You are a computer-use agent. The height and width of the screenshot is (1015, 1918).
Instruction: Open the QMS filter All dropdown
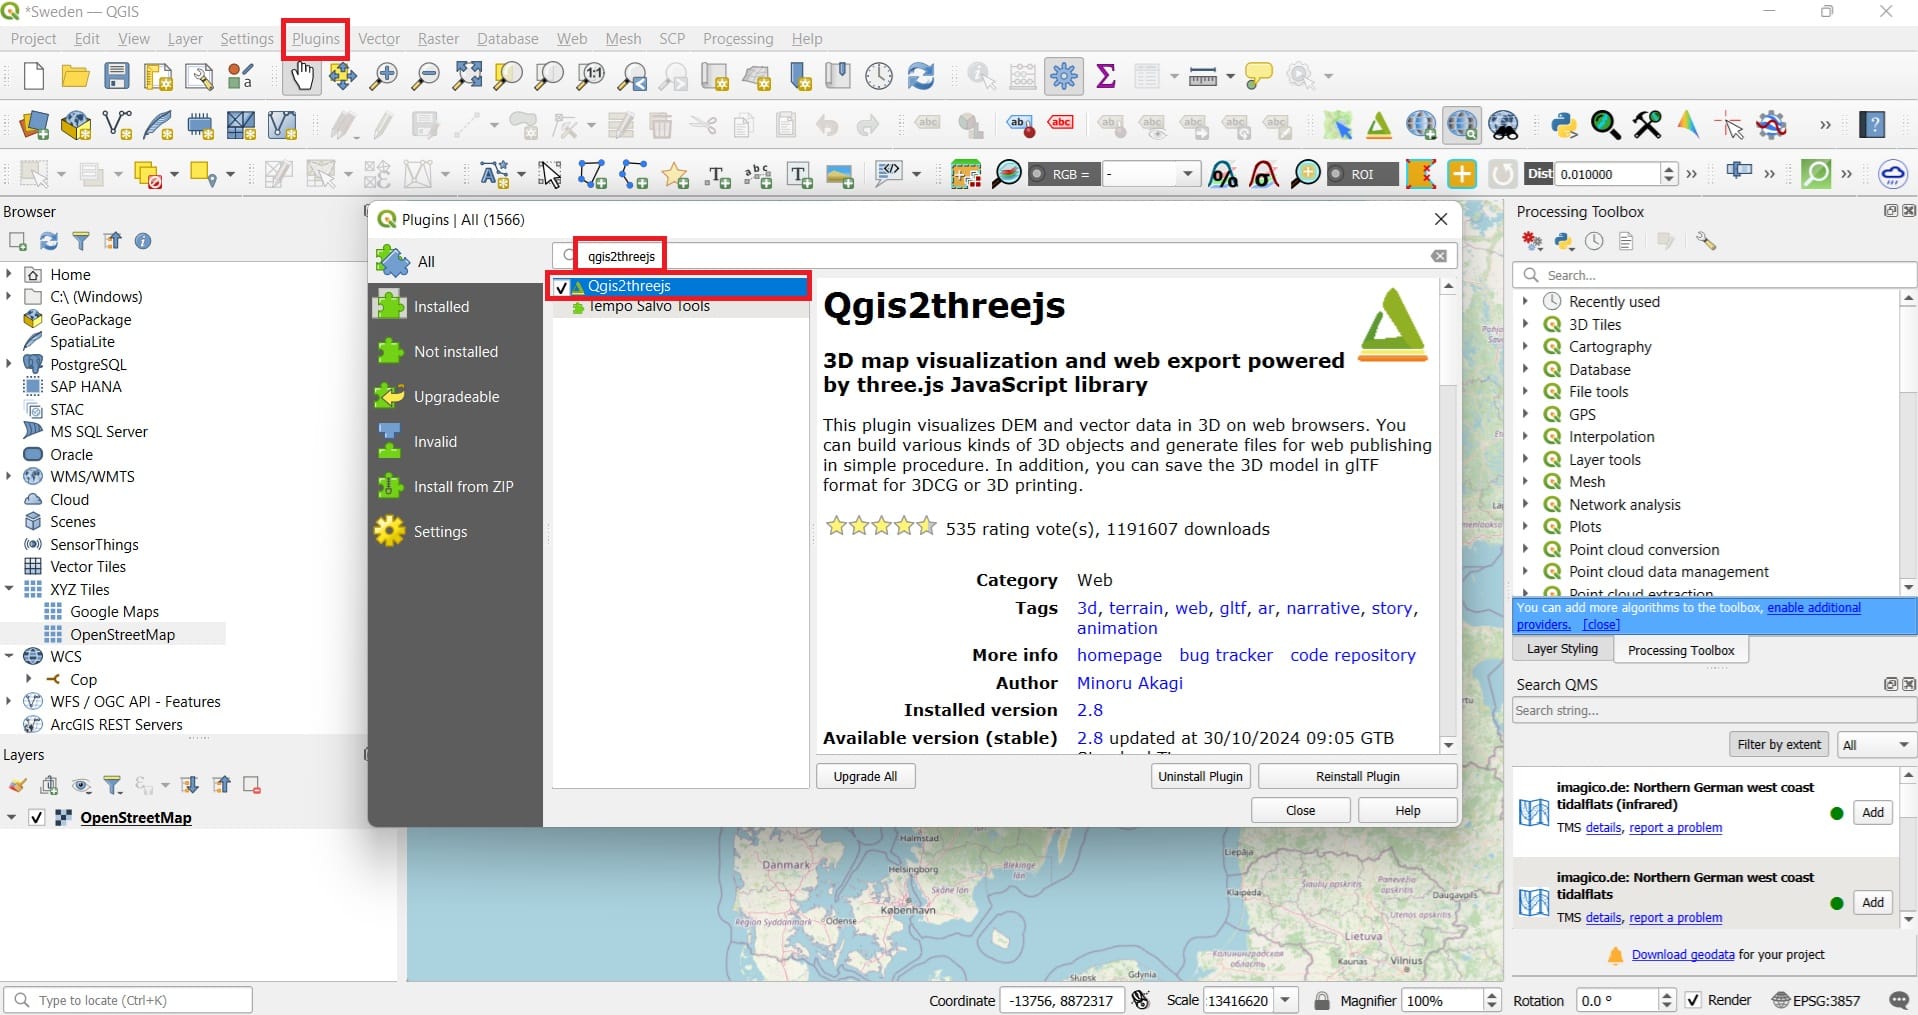(1877, 744)
